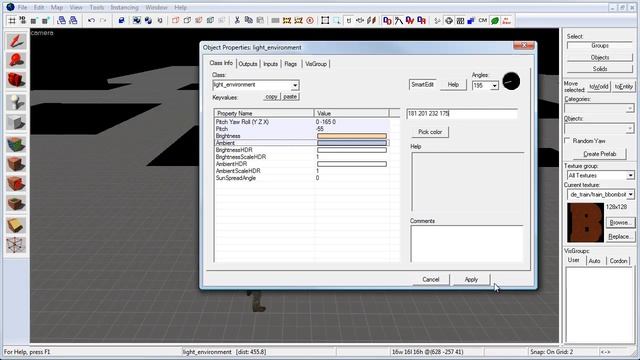Click the keyvalues copy button

click(271, 97)
